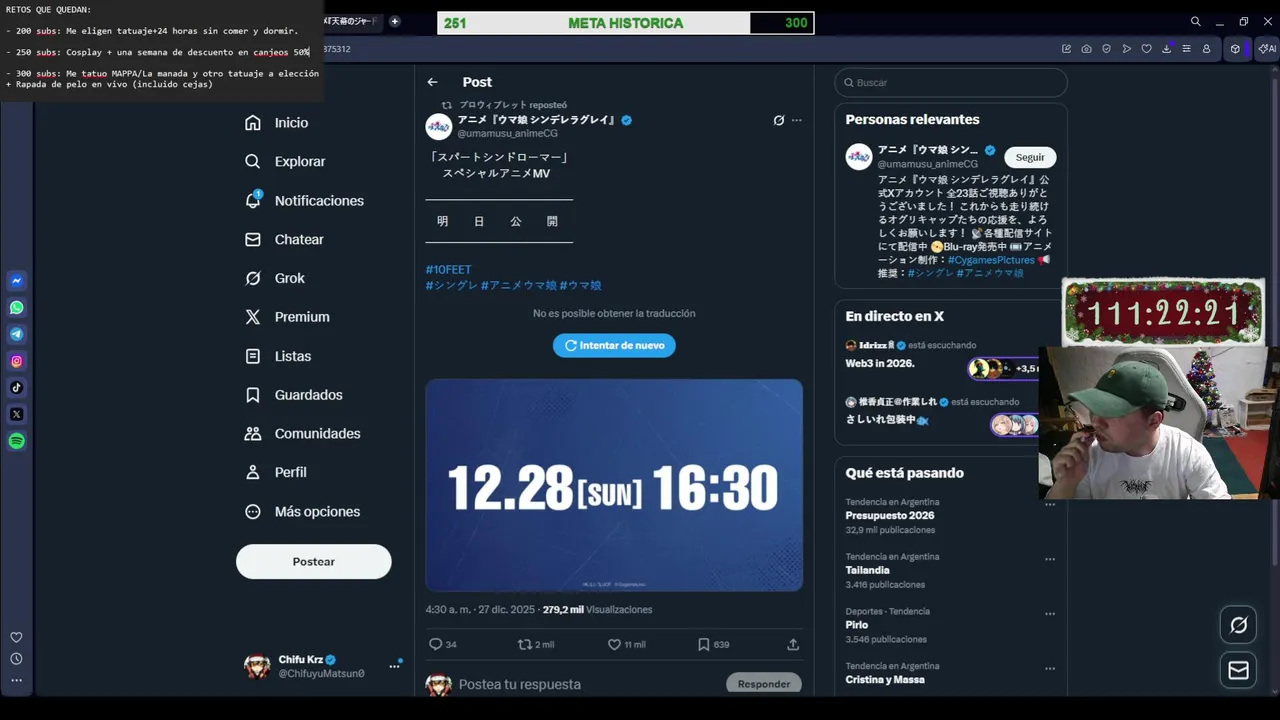Viewport: 1280px width, 720px height.
Task: Click the browser tab search magnifier
Action: [1195, 21]
